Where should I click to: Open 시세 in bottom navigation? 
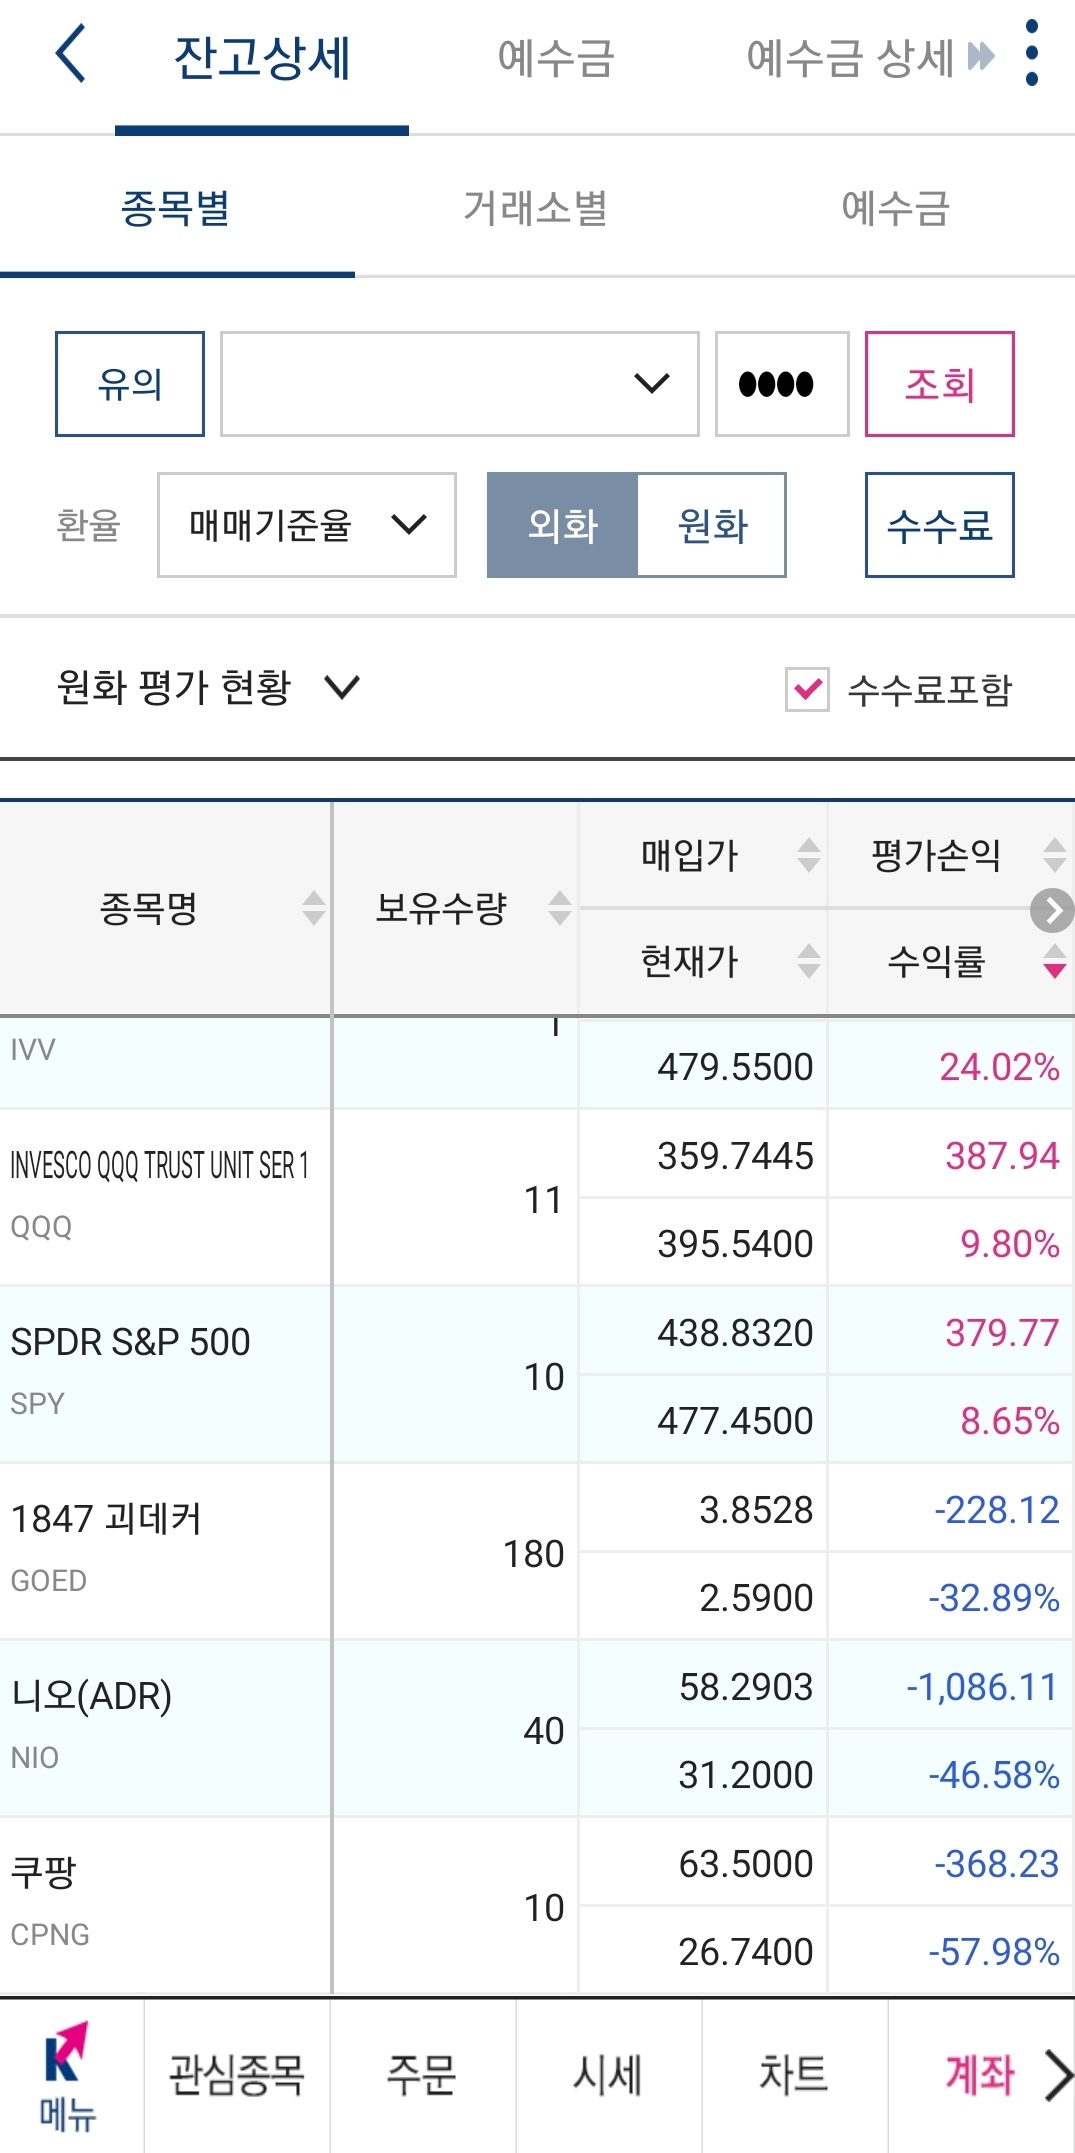[x=608, y=2075]
